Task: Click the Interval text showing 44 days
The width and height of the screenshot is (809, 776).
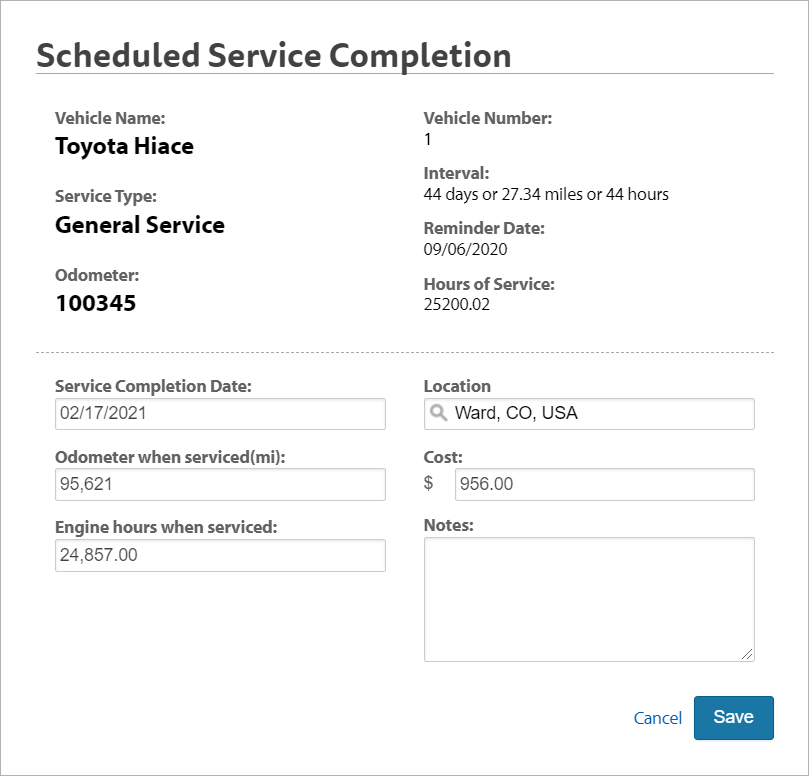Action: click(546, 194)
